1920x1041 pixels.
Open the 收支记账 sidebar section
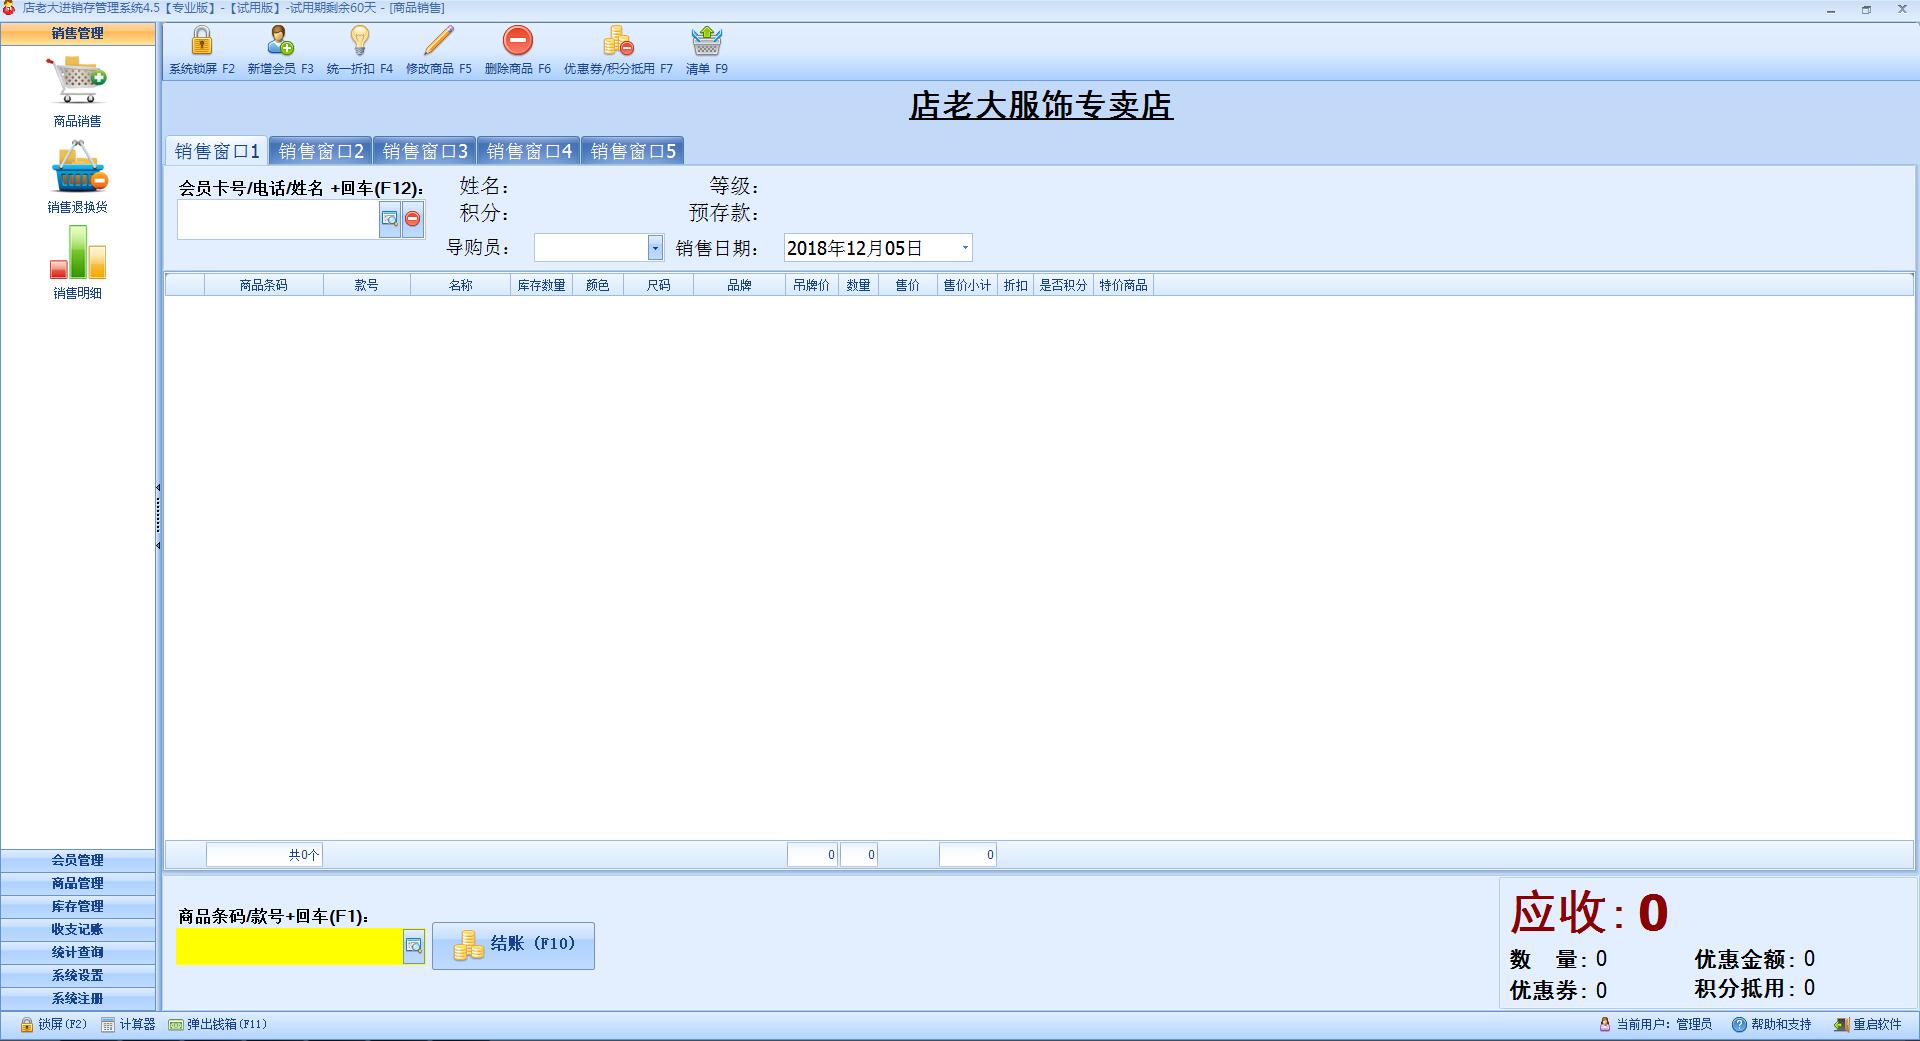tap(78, 929)
